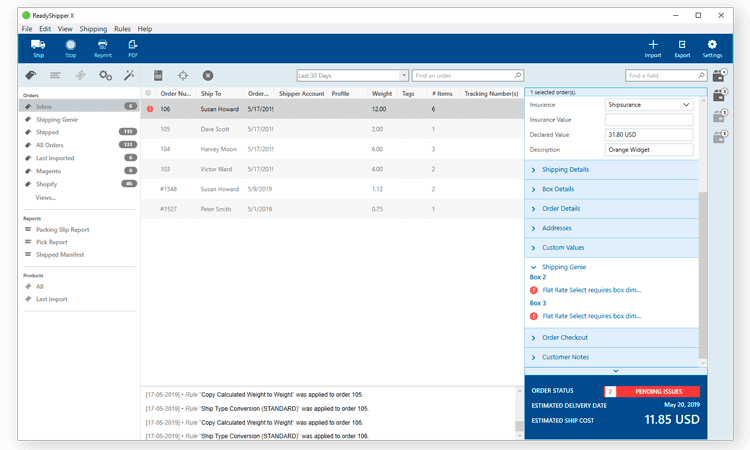Click the magic wand icon
This screenshot has height=450, width=750.
coord(129,75)
